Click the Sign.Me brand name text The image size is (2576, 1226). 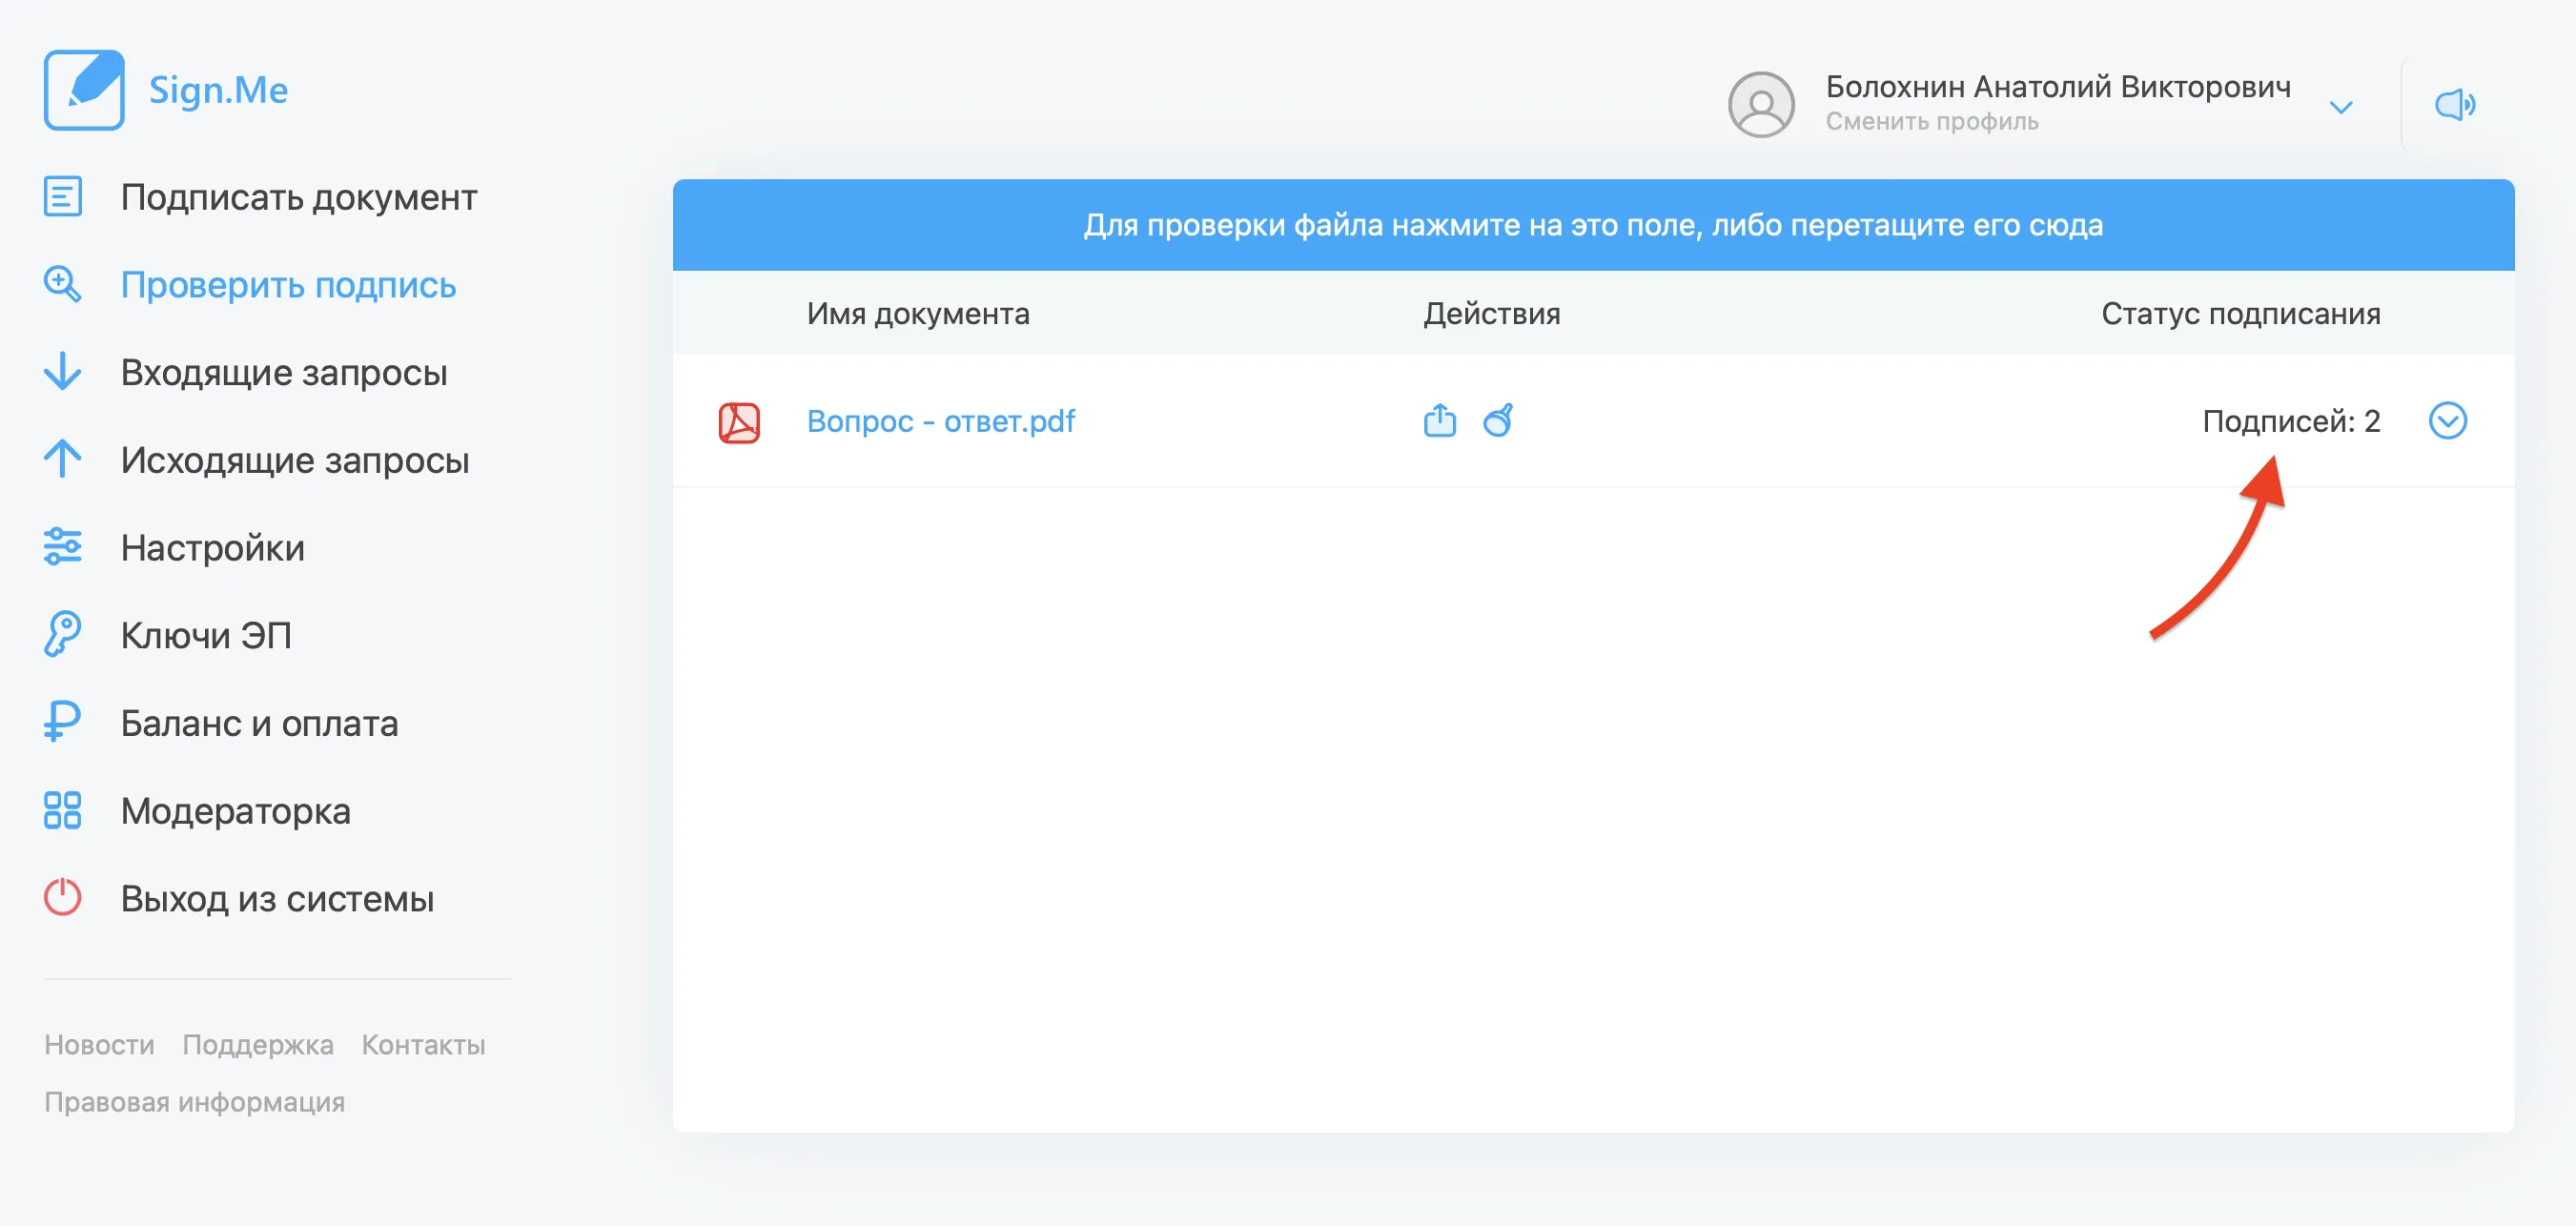tap(218, 90)
